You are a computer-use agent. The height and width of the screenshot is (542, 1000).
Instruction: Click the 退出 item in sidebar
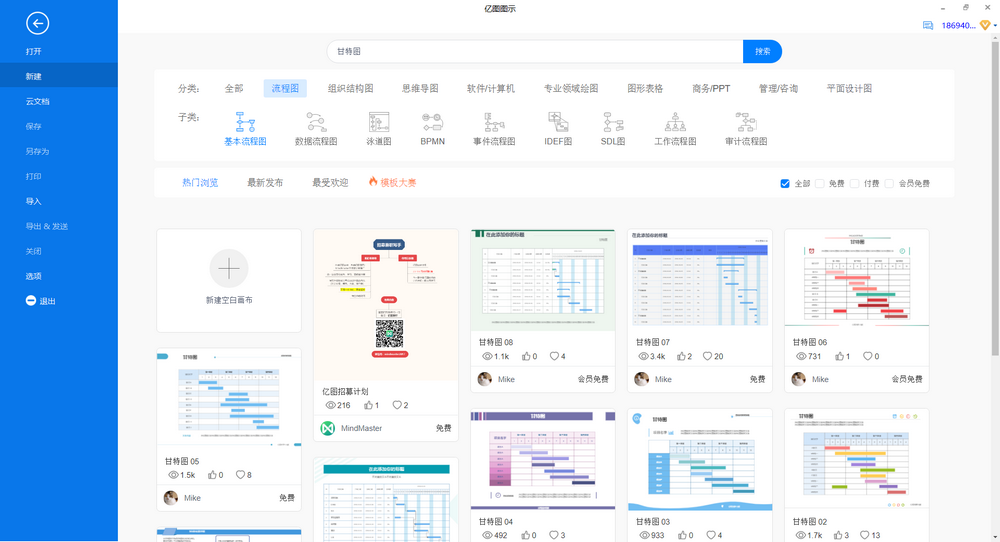(x=47, y=301)
